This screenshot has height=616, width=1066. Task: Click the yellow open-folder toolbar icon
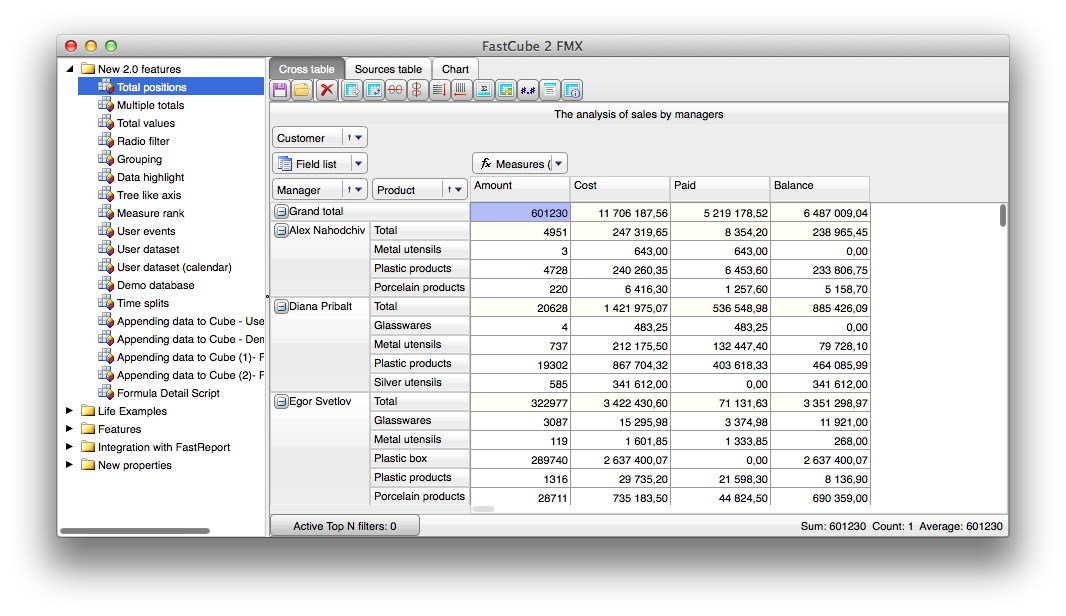point(302,90)
